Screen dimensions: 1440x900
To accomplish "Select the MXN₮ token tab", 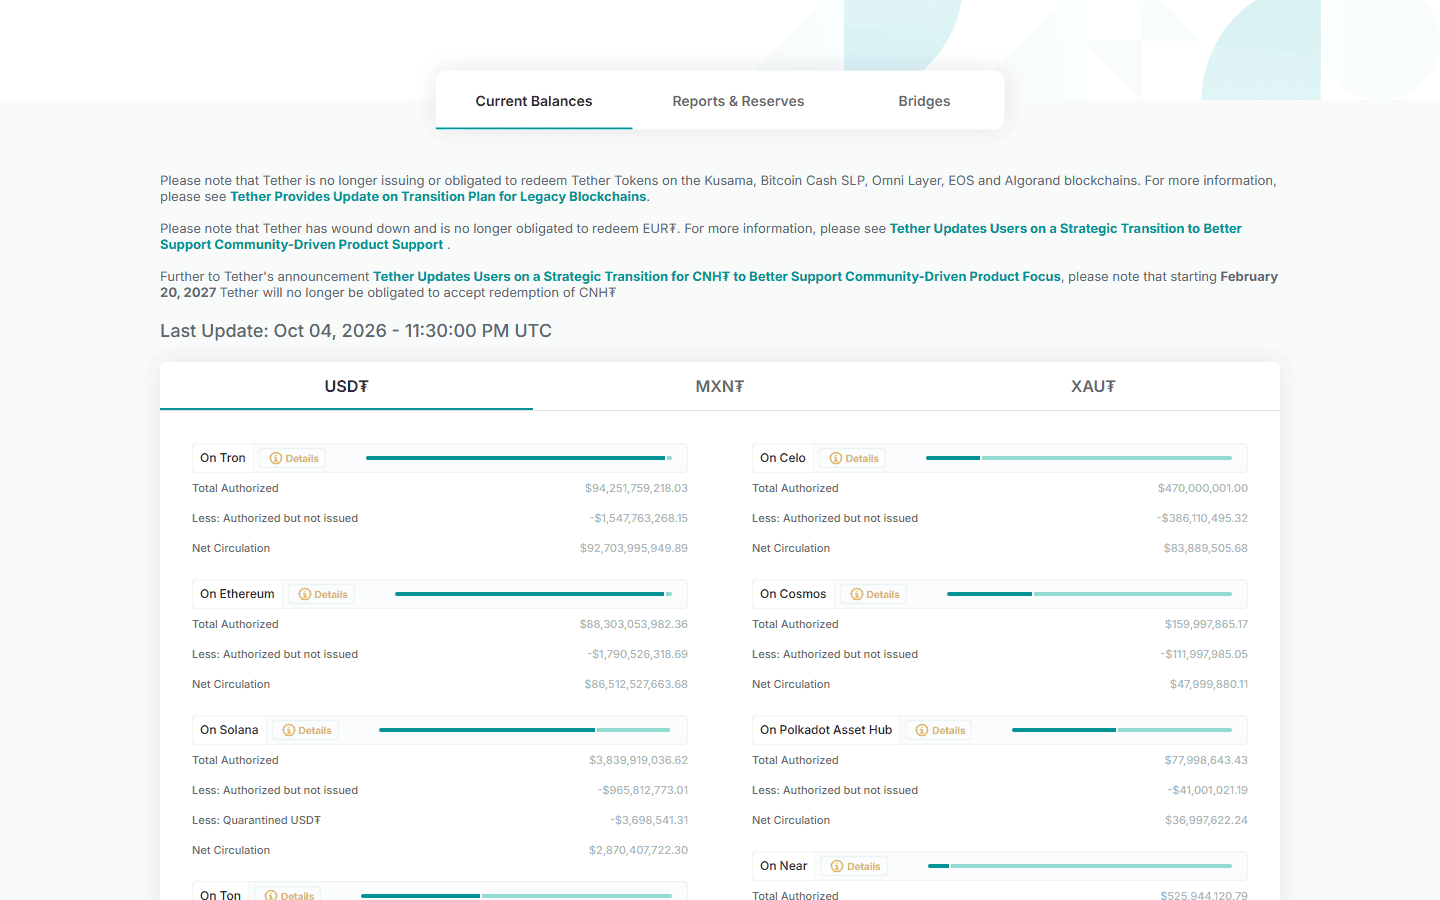I will tap(720, 386).
